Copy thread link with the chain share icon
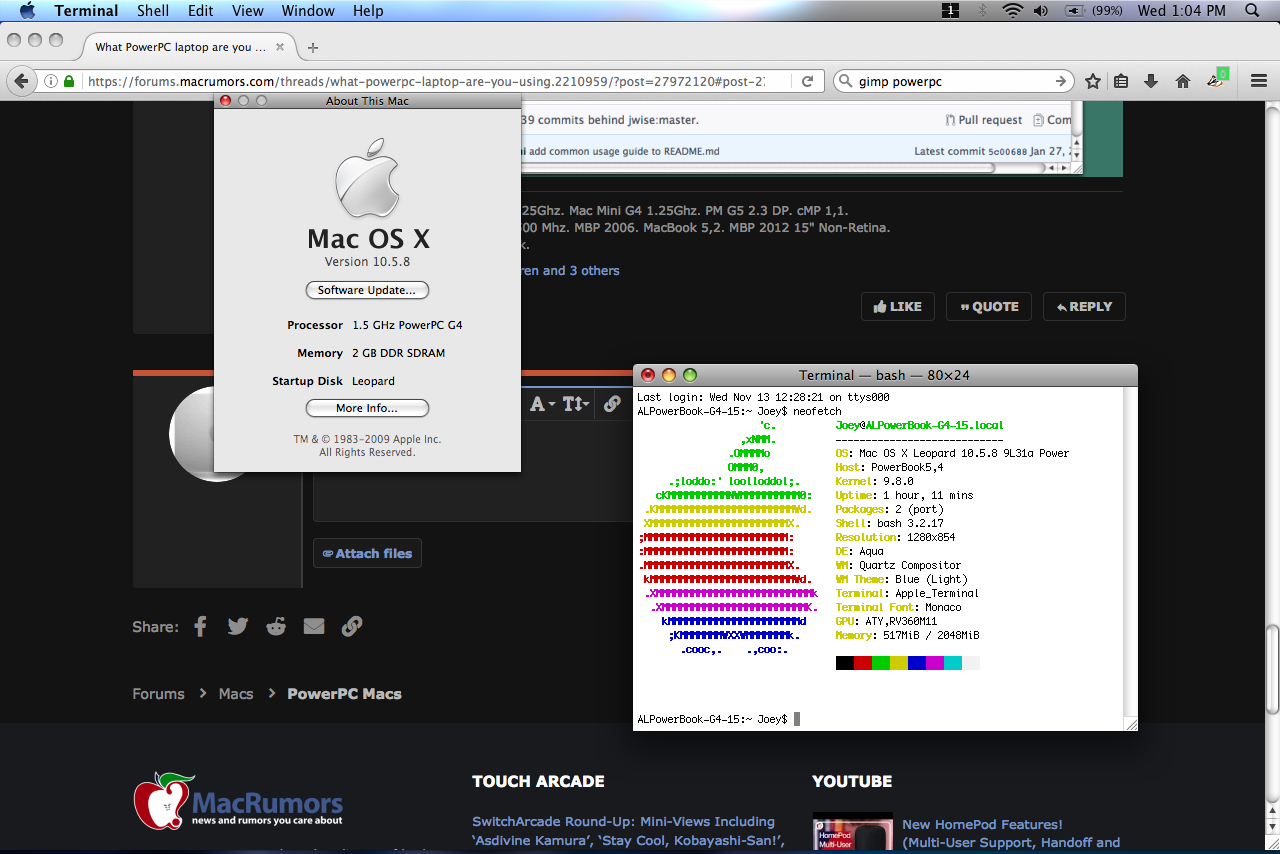Viewport: 1280px width, 854px height. 352,627
